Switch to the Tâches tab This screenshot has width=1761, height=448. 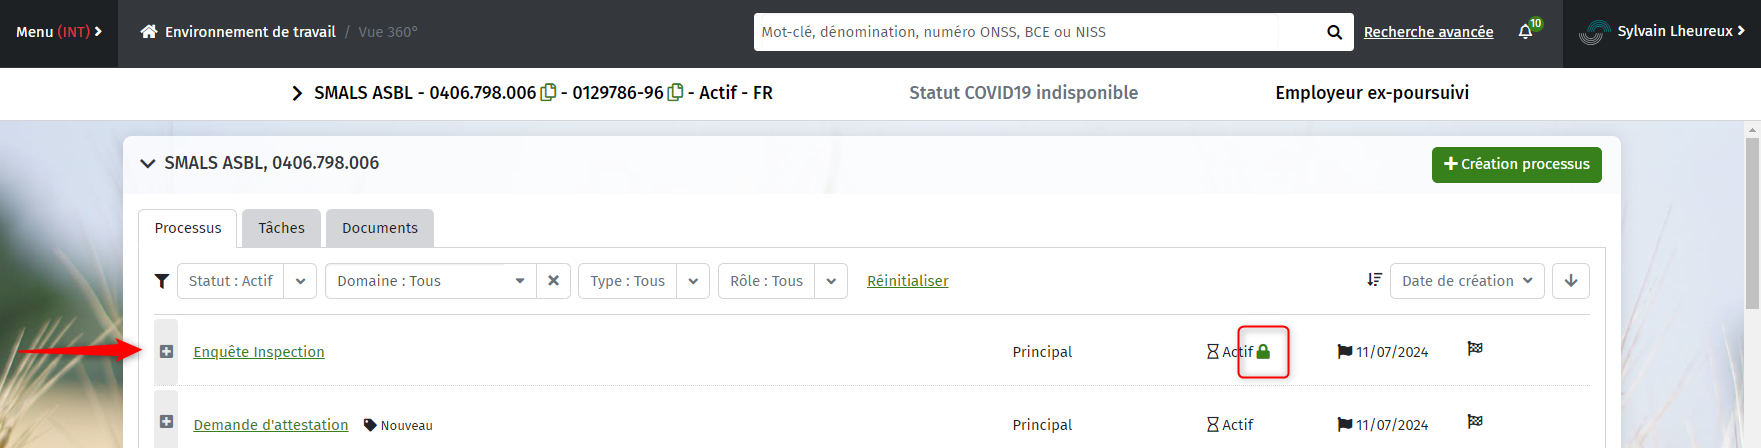281,228
